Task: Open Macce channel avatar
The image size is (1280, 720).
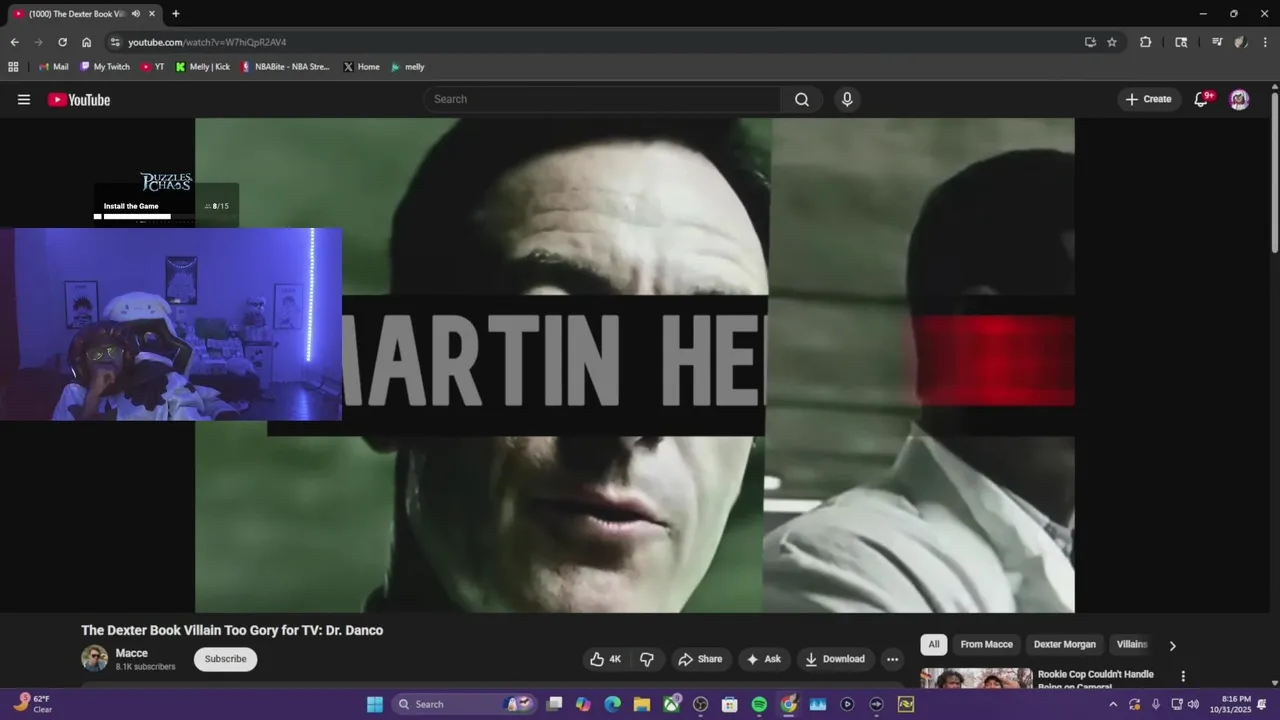Action: tap(94, 658)
